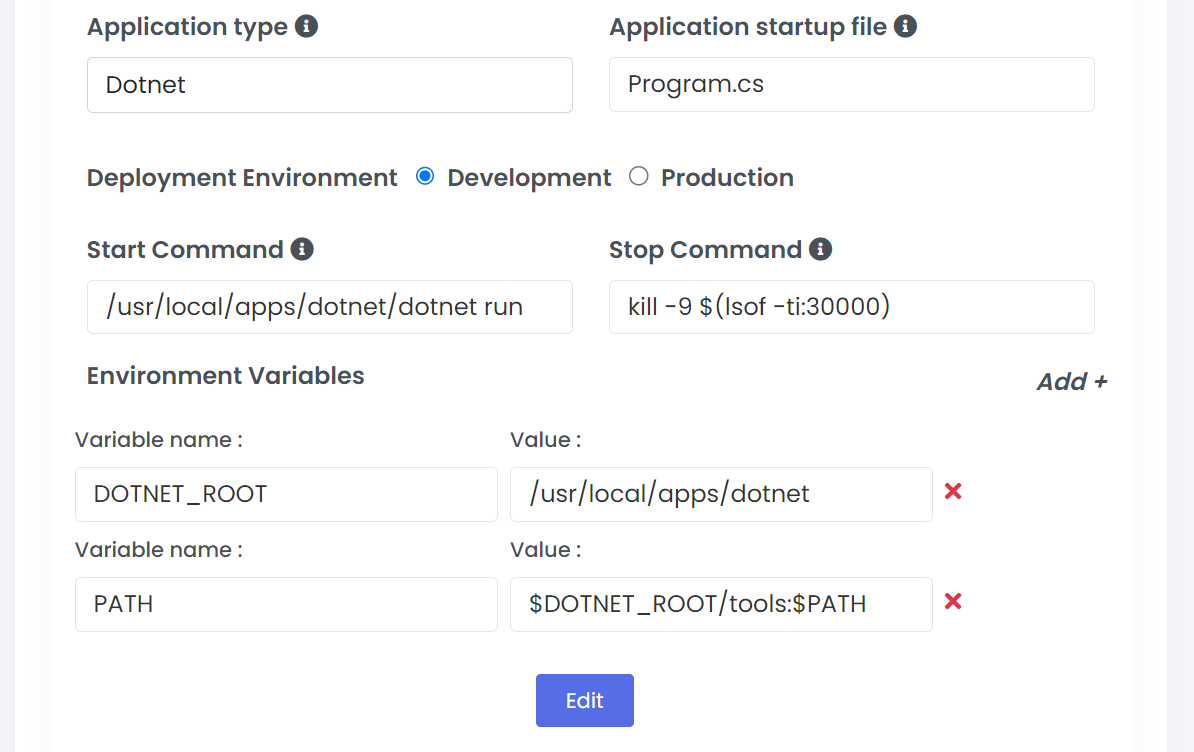Click the DOTNET_ROOT variable name field
The height and width of the screenshot is (752, 1194).
286,494
